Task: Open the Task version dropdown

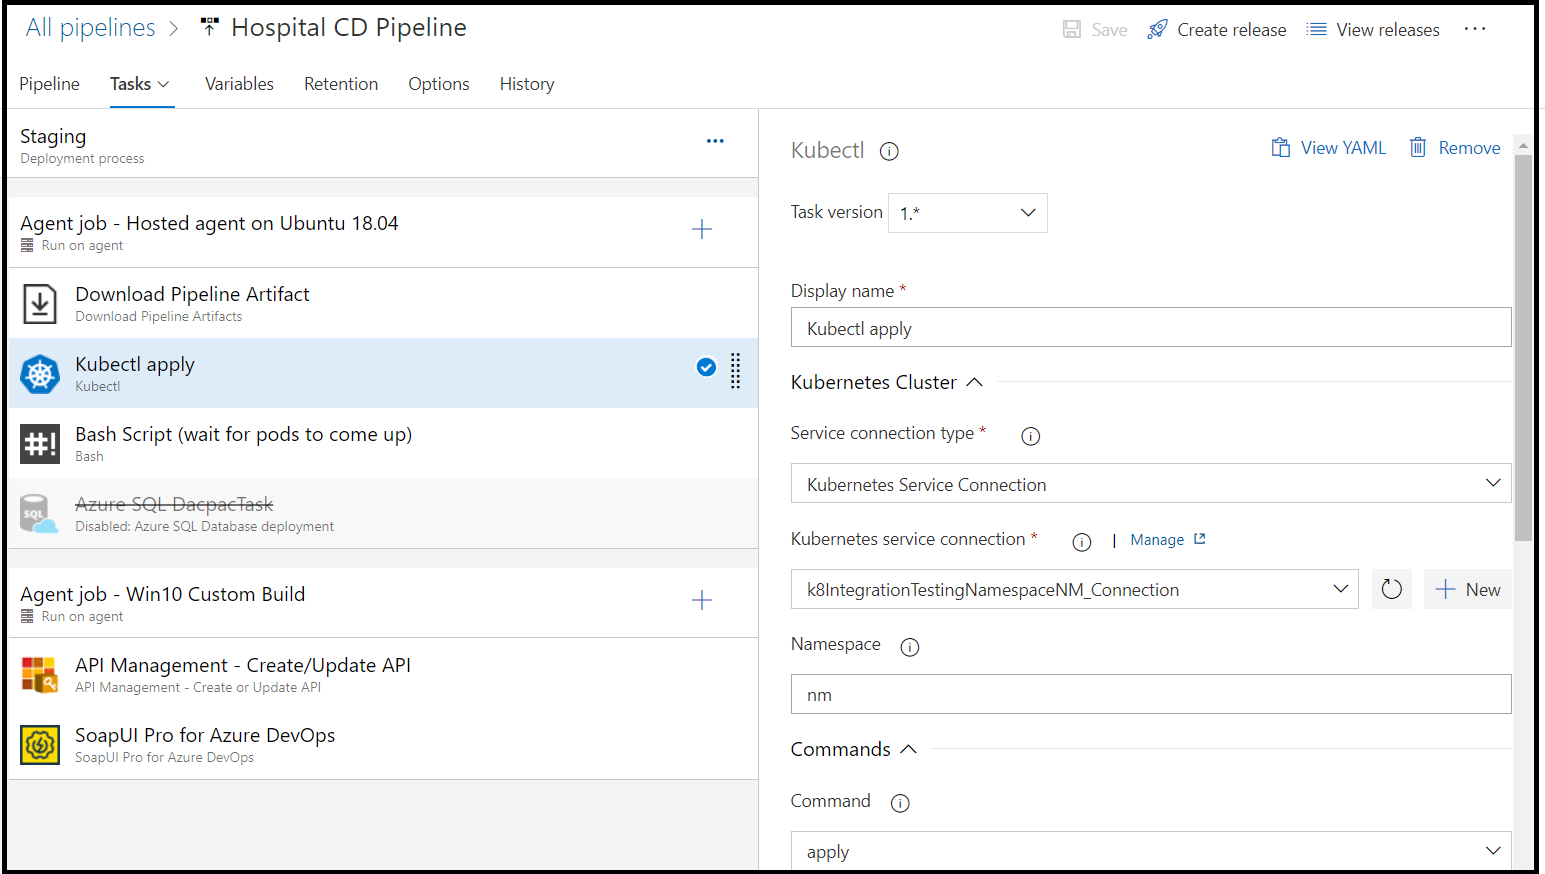Action: [x=967, y=213]
